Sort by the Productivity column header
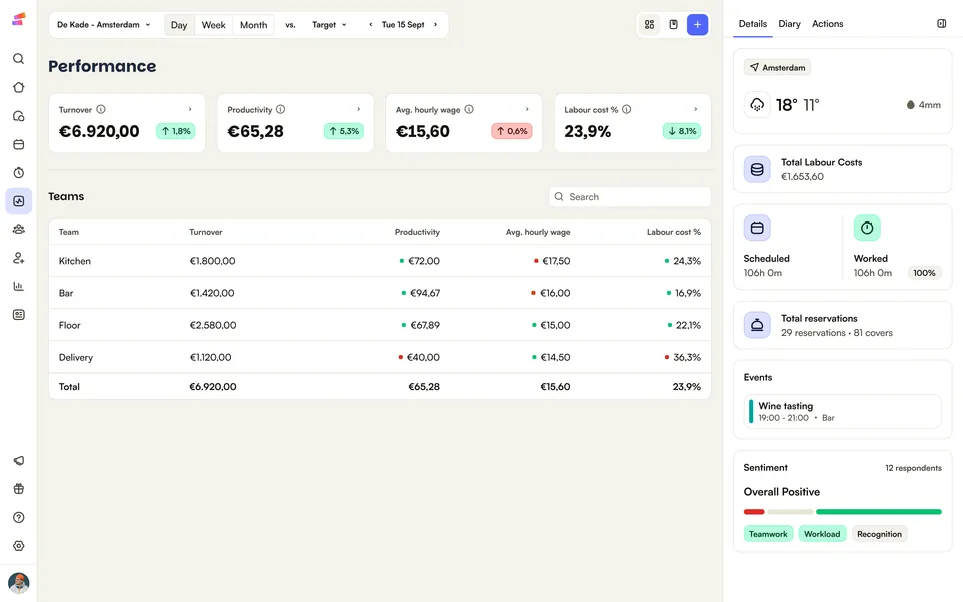 (x=417, y=232)
